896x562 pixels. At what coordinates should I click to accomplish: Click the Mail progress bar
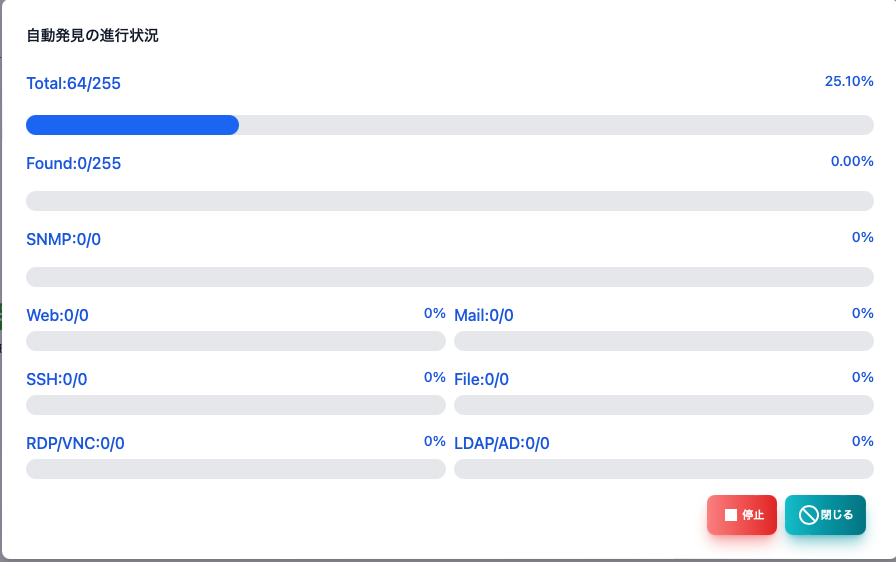click(664, 341)
